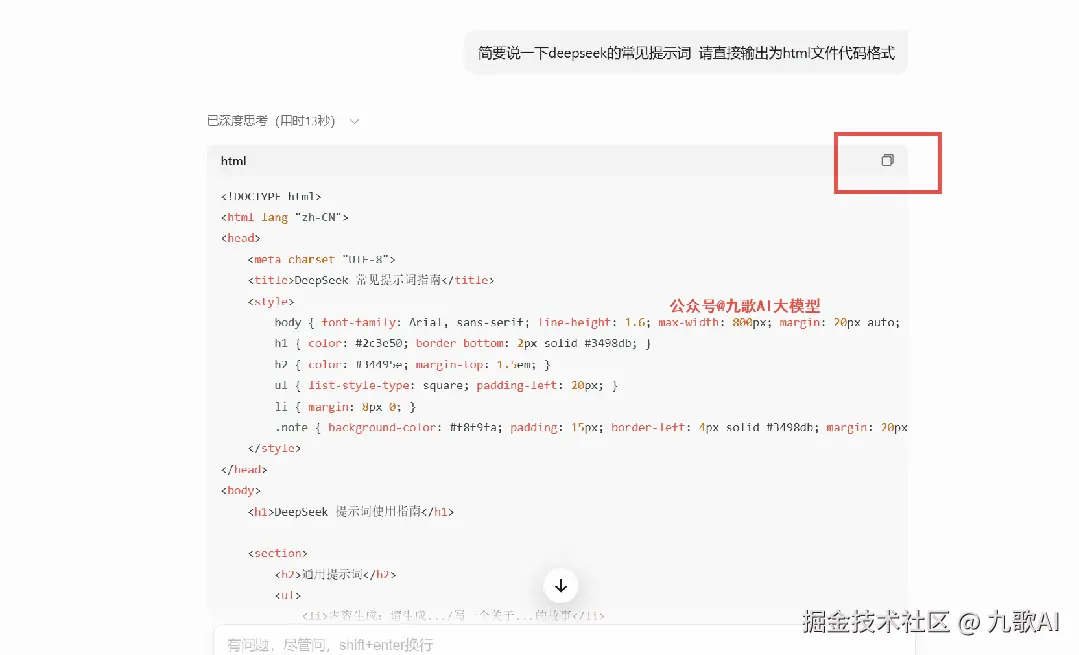Select the 'h1 { color: #2c3e50' line
This screenshot has height=655, width=1079.
click(462, 343)
